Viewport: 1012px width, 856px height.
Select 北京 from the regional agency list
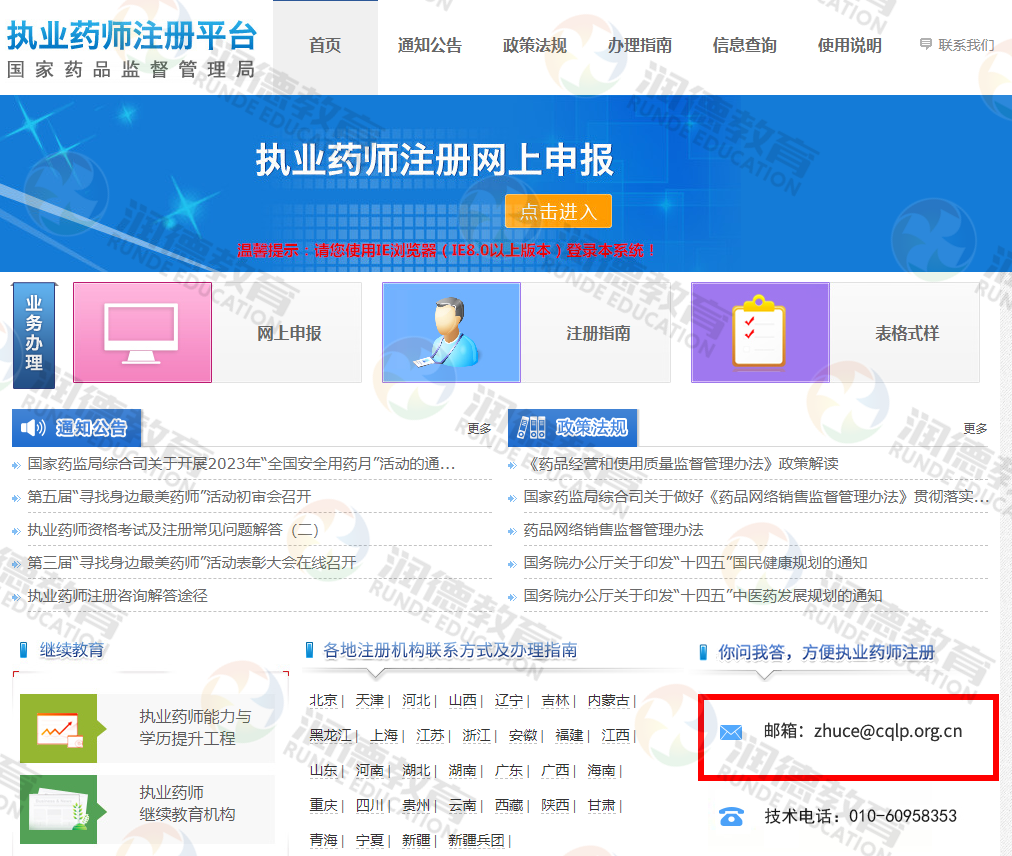click(323, 700)
